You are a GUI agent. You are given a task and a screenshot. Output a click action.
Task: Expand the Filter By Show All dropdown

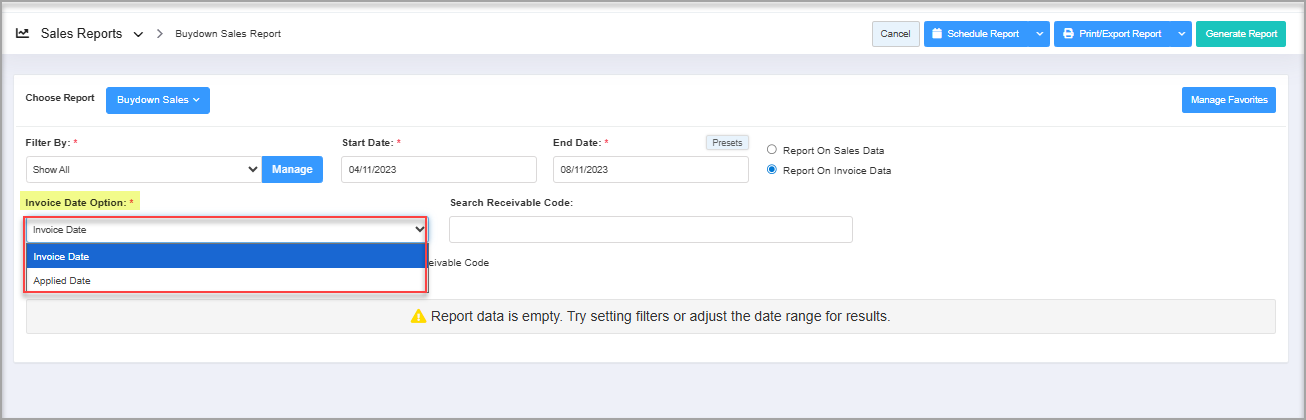[143, 170]
